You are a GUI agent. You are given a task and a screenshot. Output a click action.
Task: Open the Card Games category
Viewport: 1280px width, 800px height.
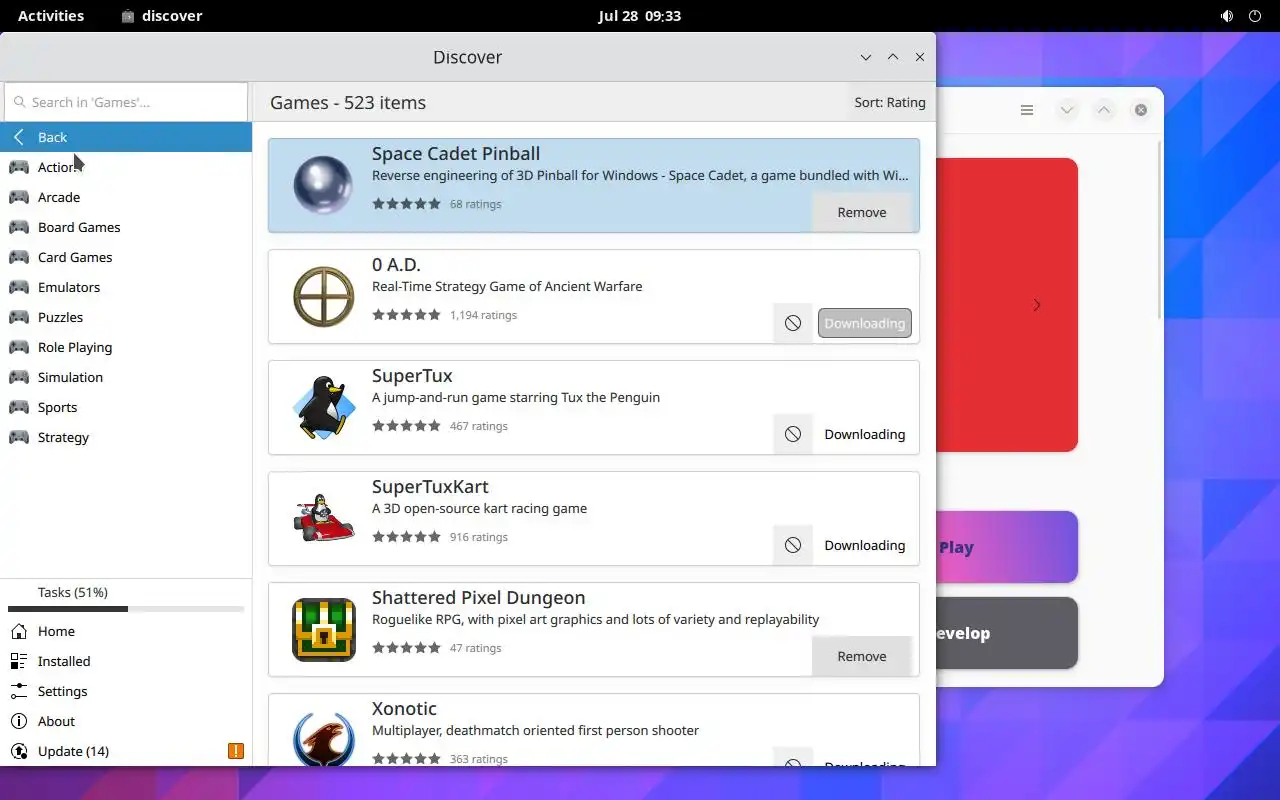point(126,257)
